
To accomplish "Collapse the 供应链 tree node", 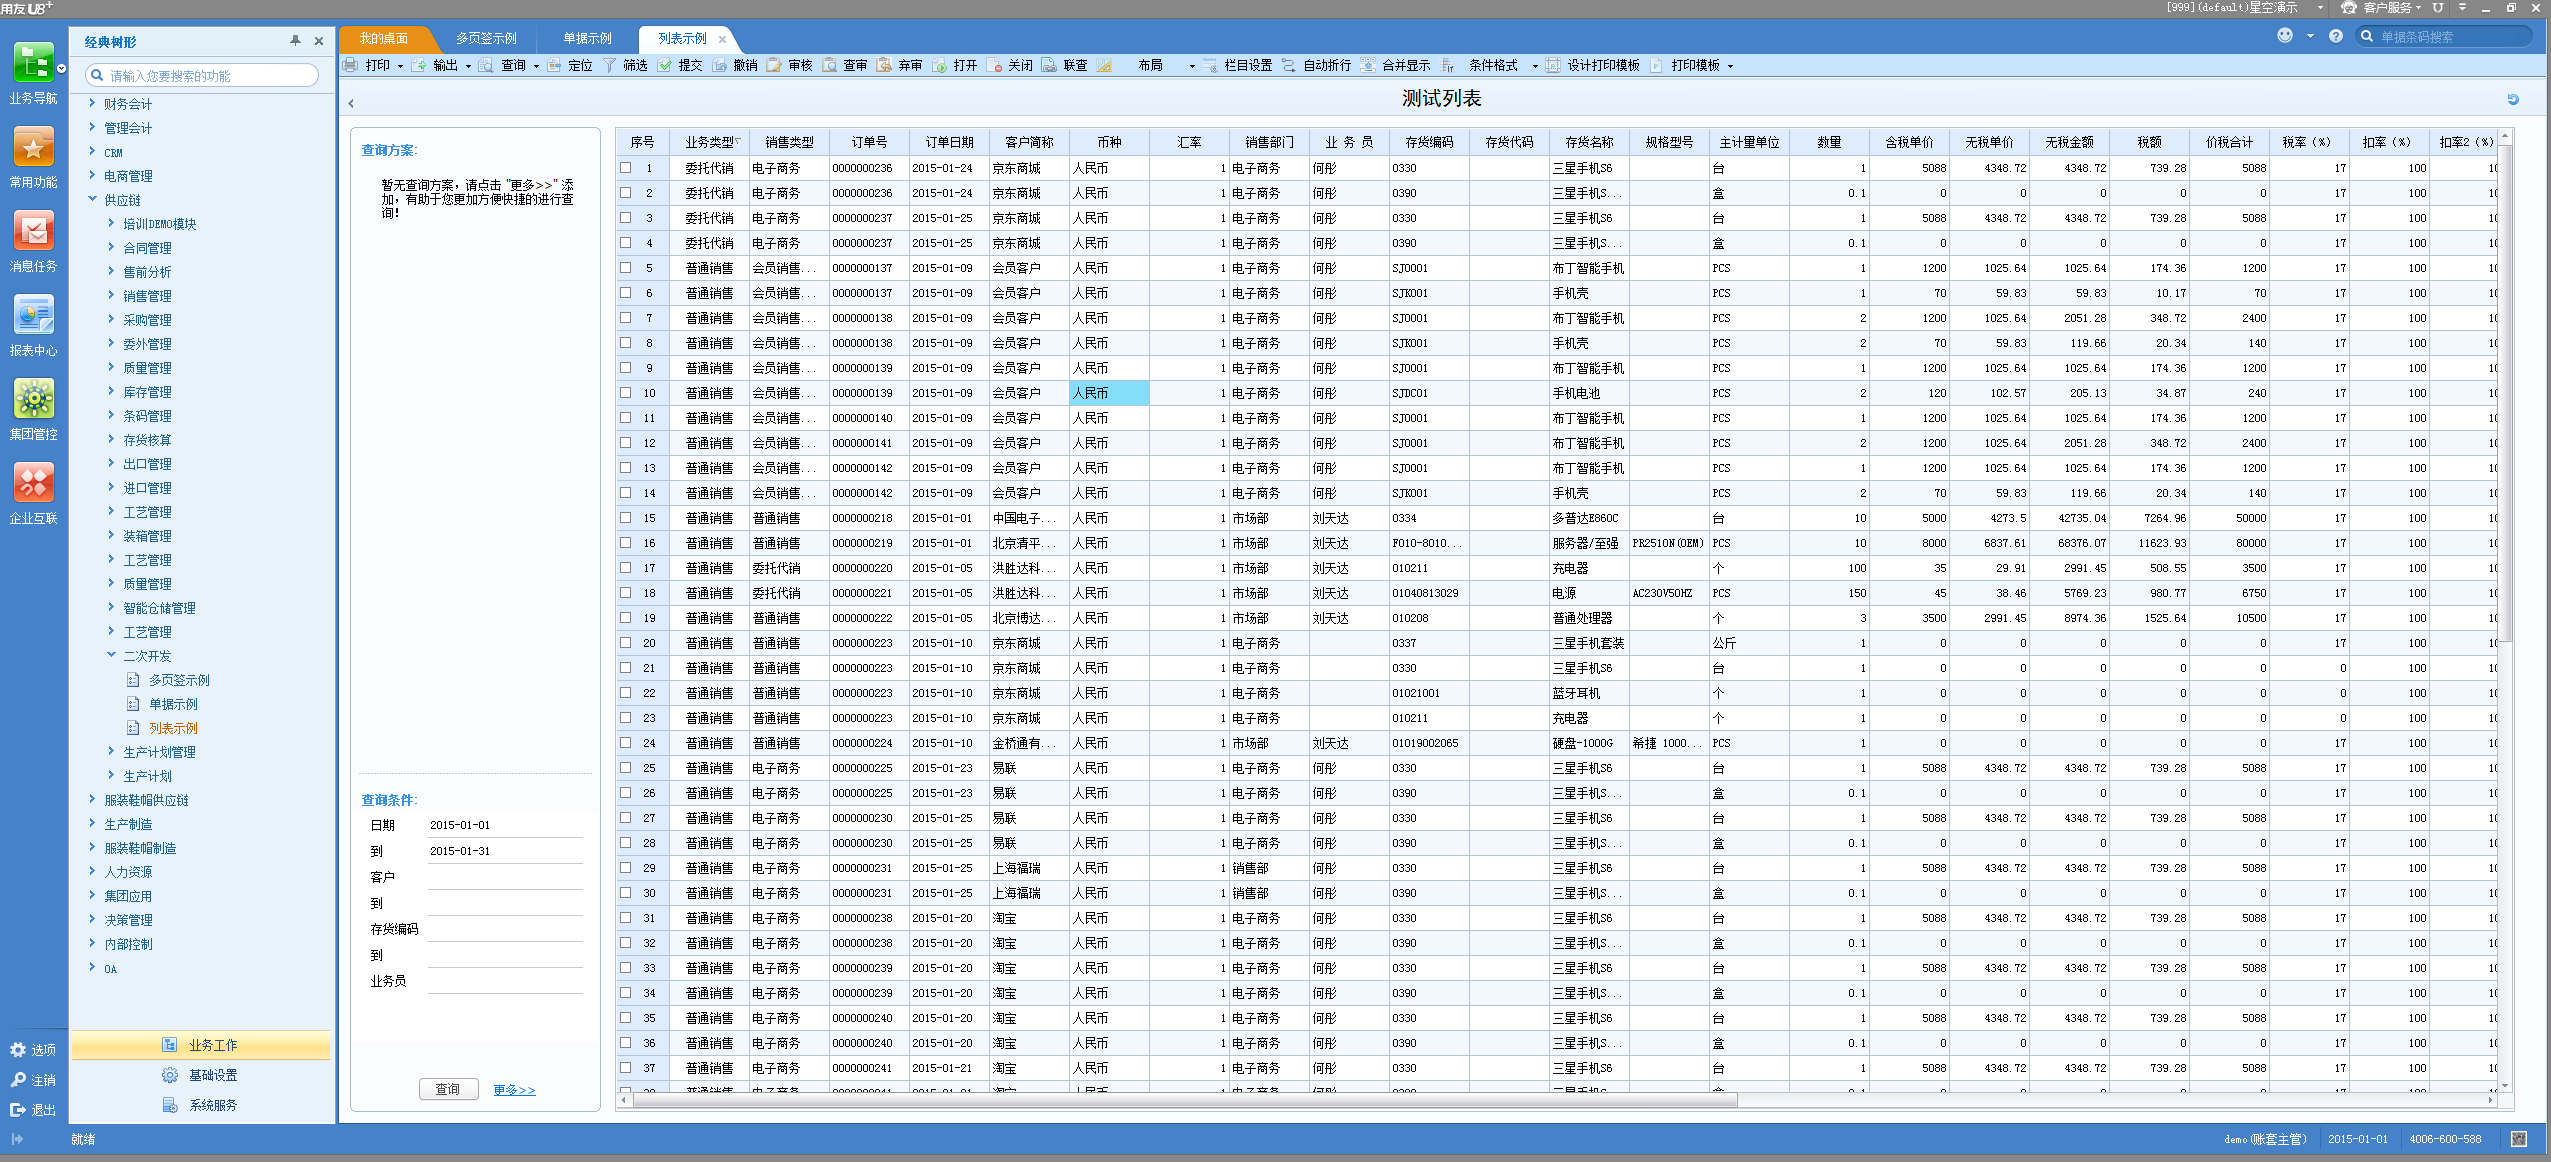I will click(92, 199).
